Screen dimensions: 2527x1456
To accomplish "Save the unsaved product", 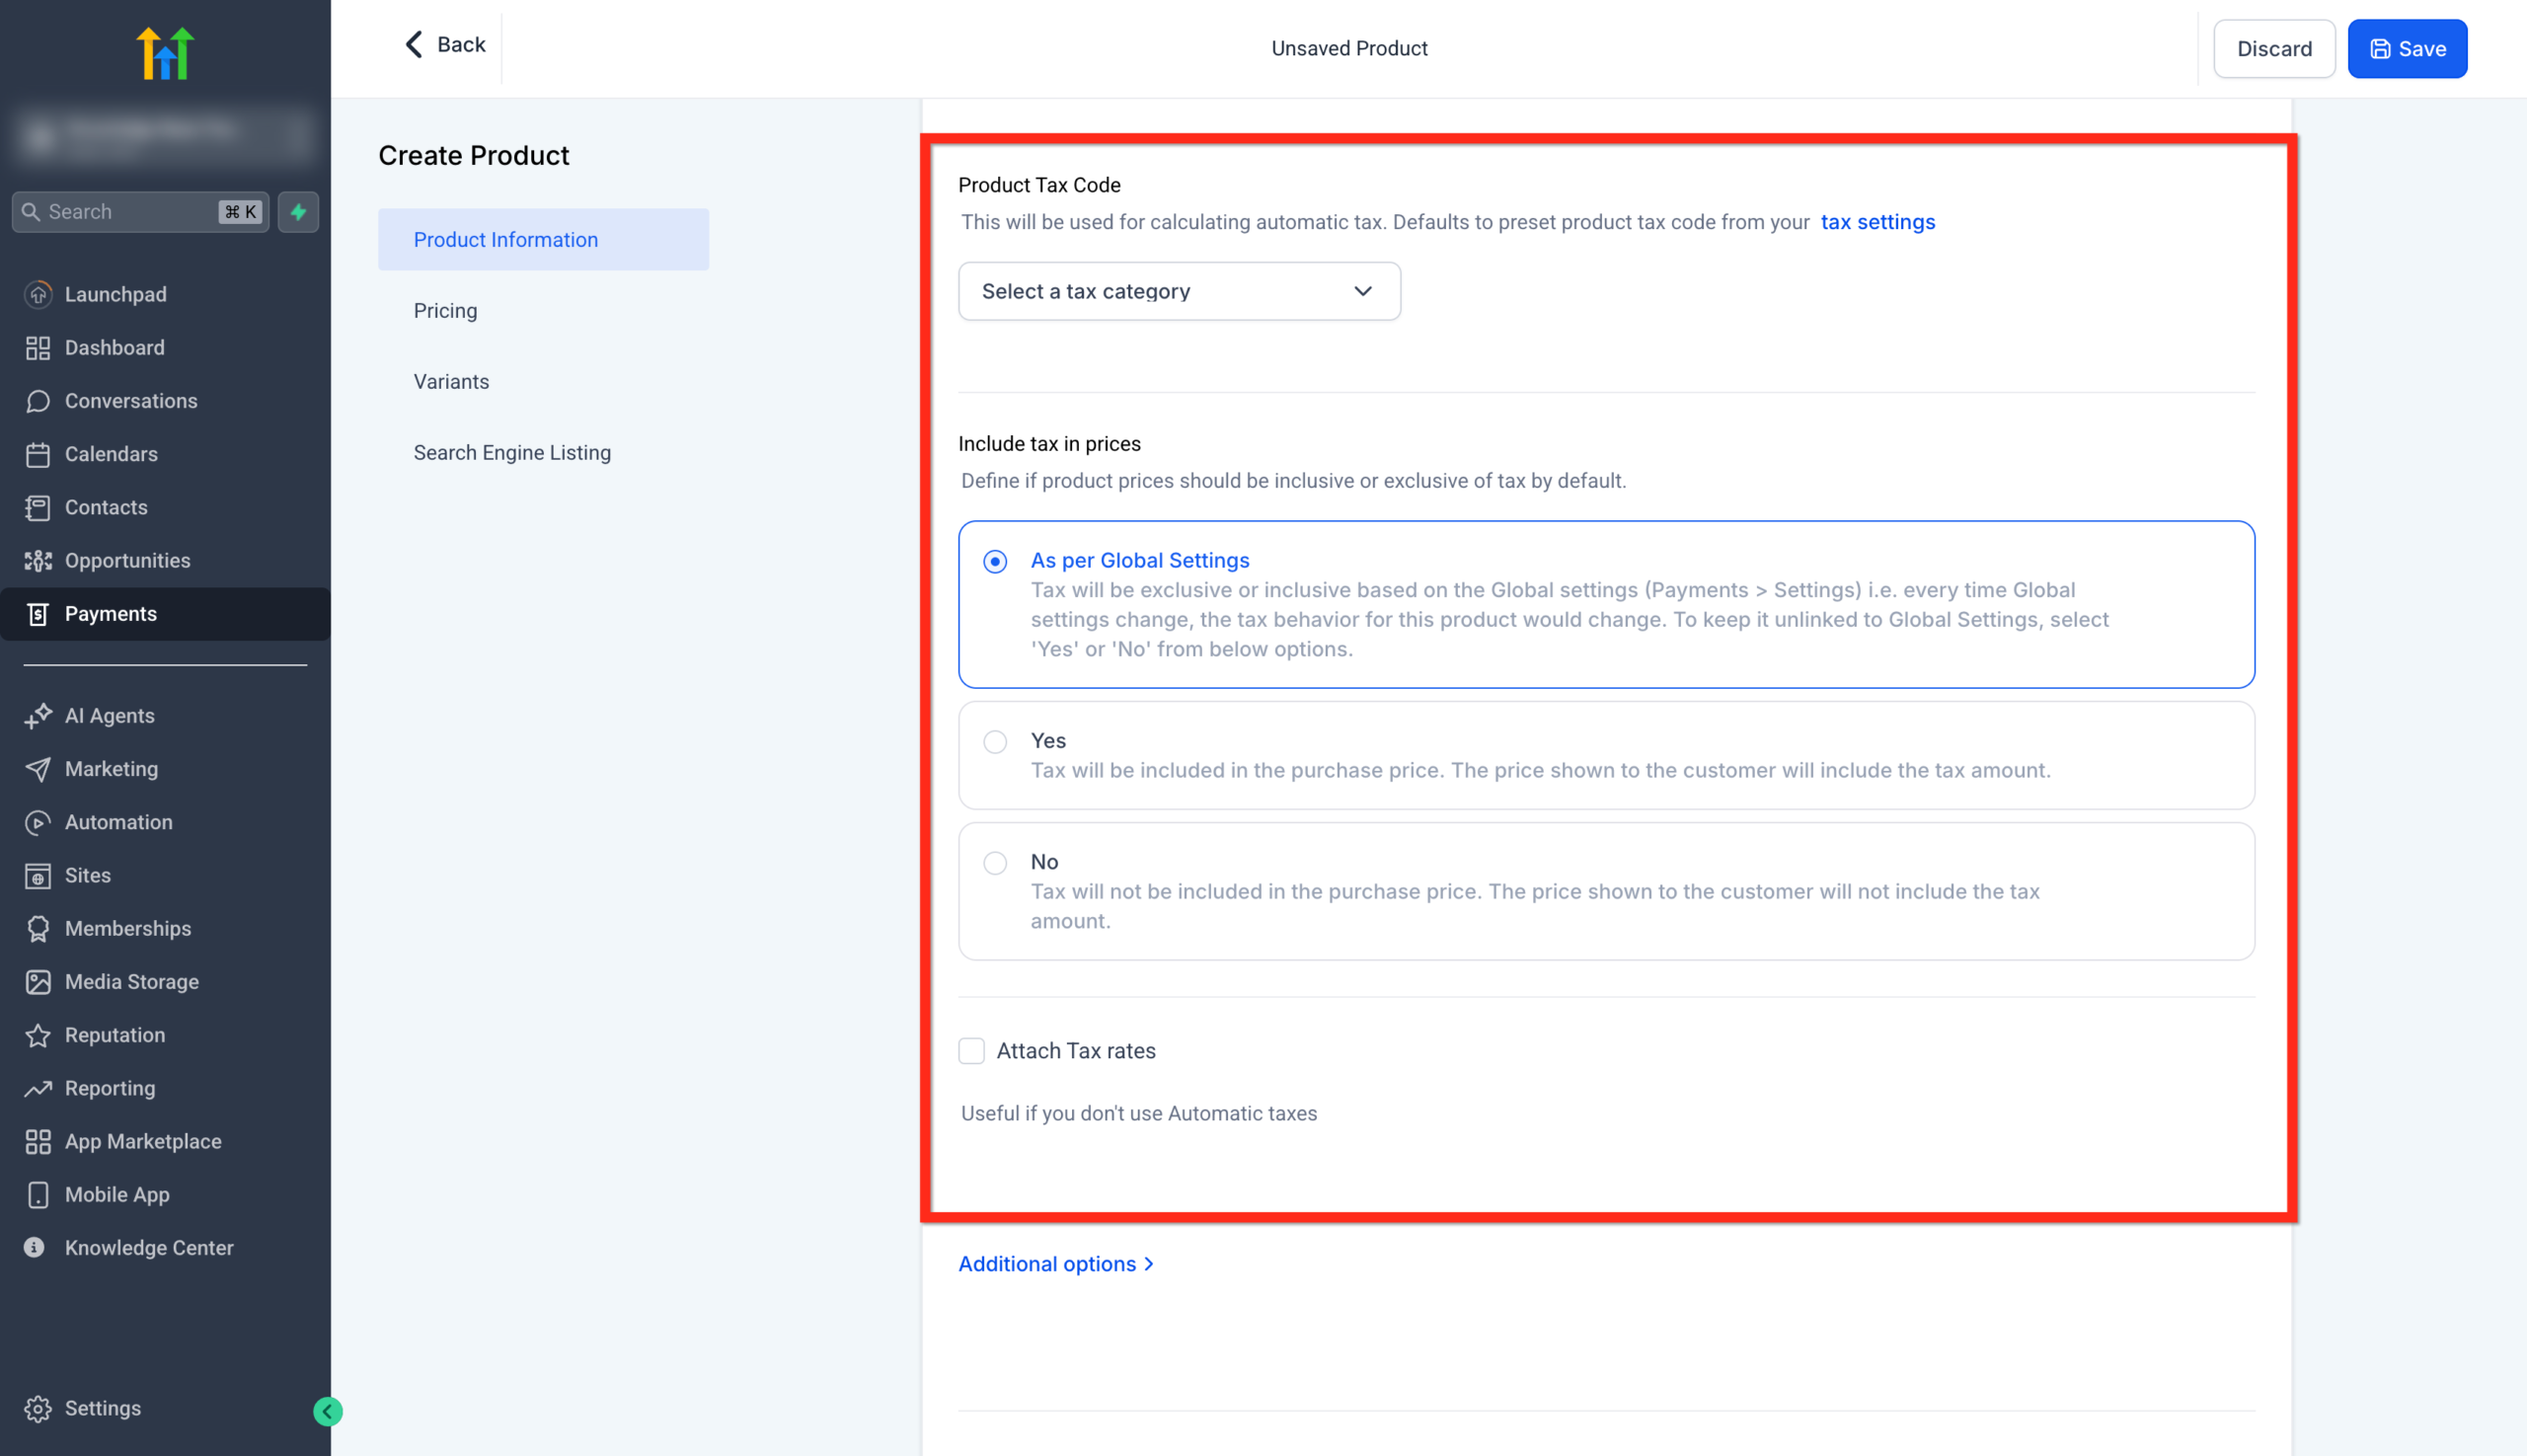I will [2407, 48].
